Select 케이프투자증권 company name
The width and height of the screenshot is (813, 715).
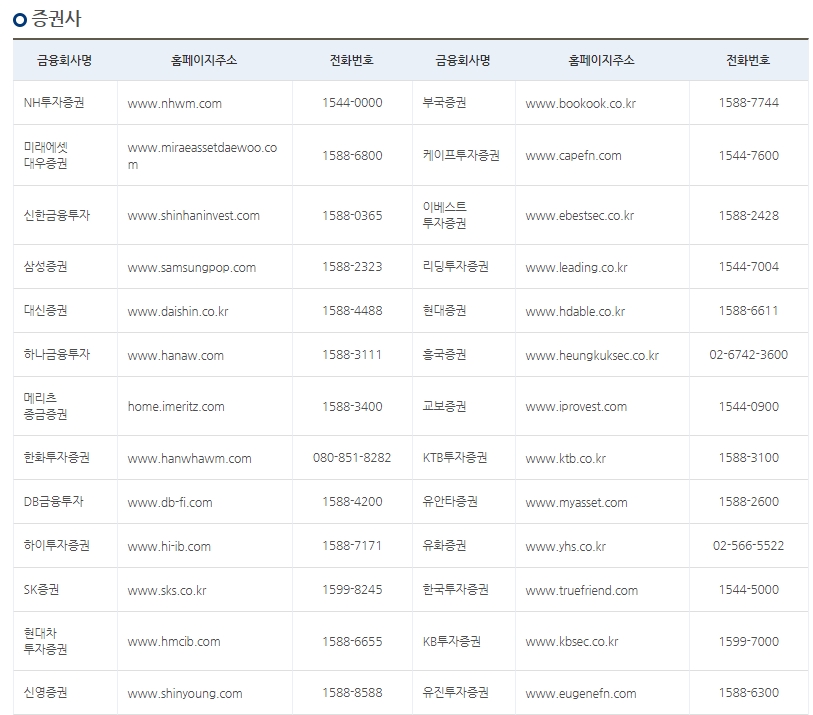tap(461, 156)
